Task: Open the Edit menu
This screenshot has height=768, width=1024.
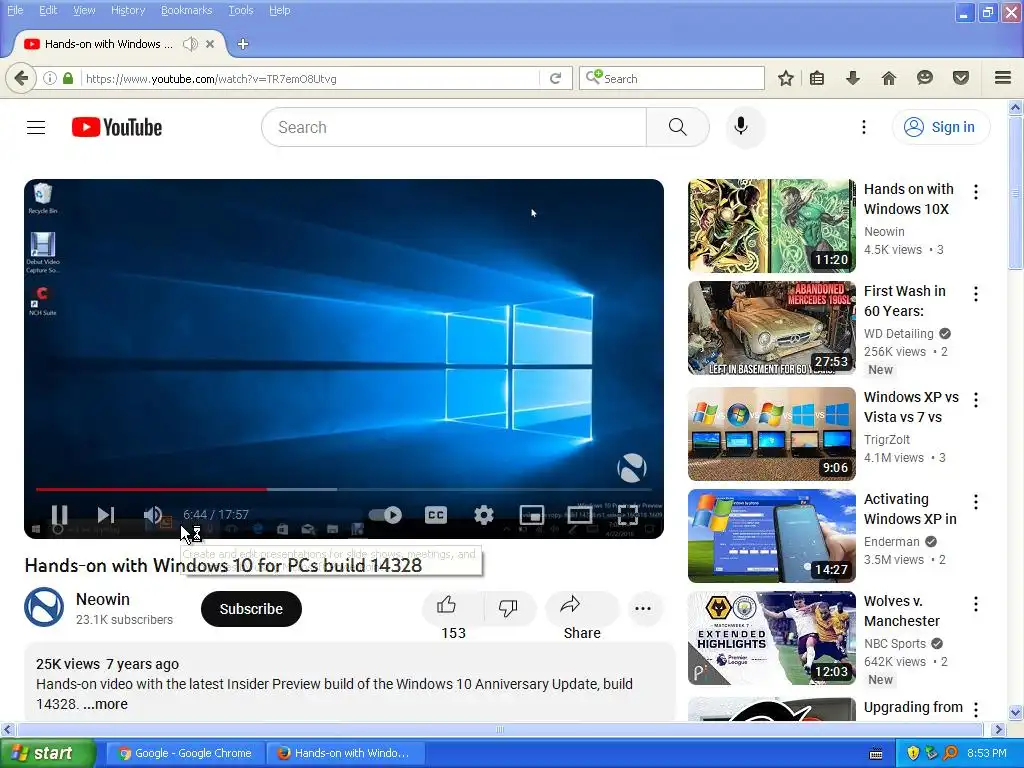Action: 48,10
